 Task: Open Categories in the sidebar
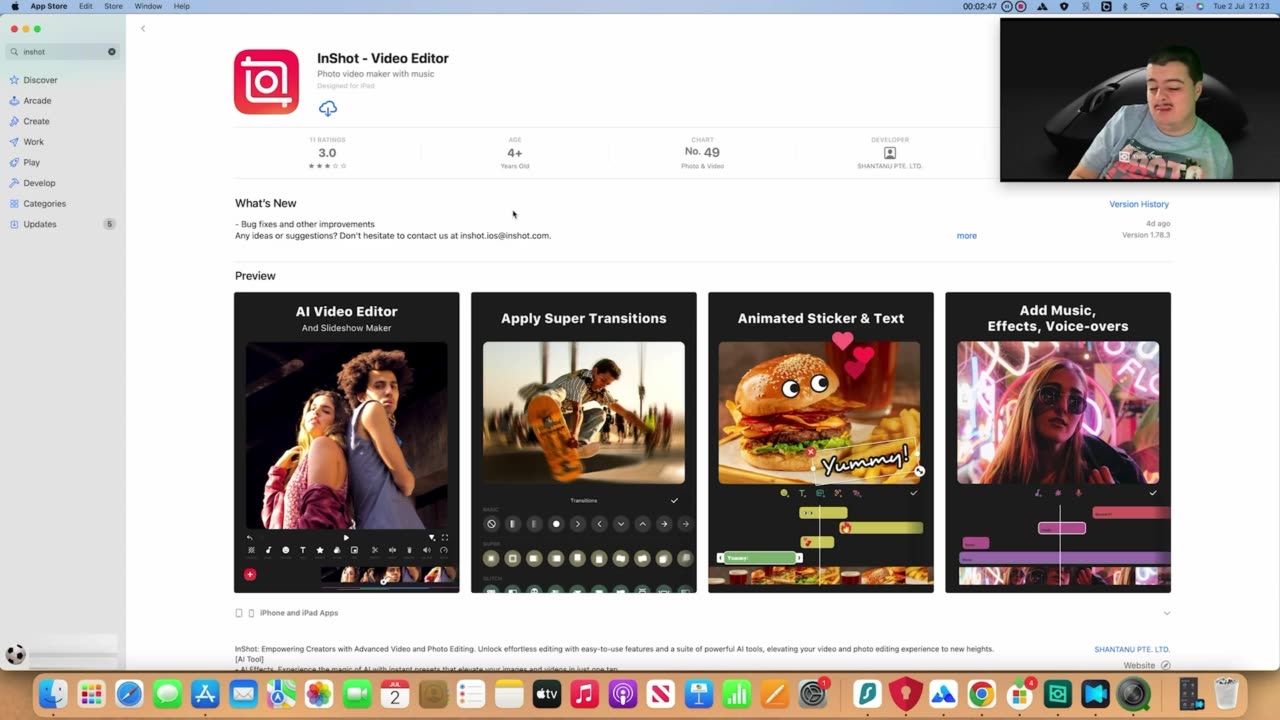click(x=44, y=204)
